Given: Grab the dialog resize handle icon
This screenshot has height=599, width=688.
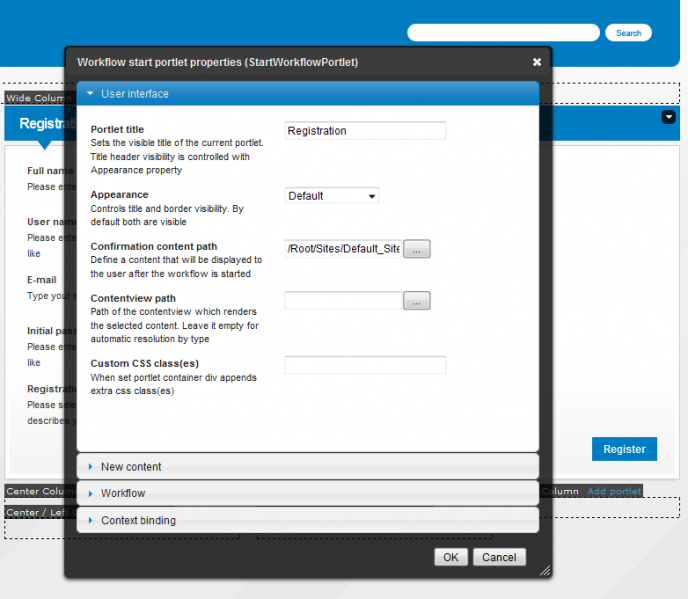Looking at the screenshot, I should pyautogui.click(x=545, y=570).
